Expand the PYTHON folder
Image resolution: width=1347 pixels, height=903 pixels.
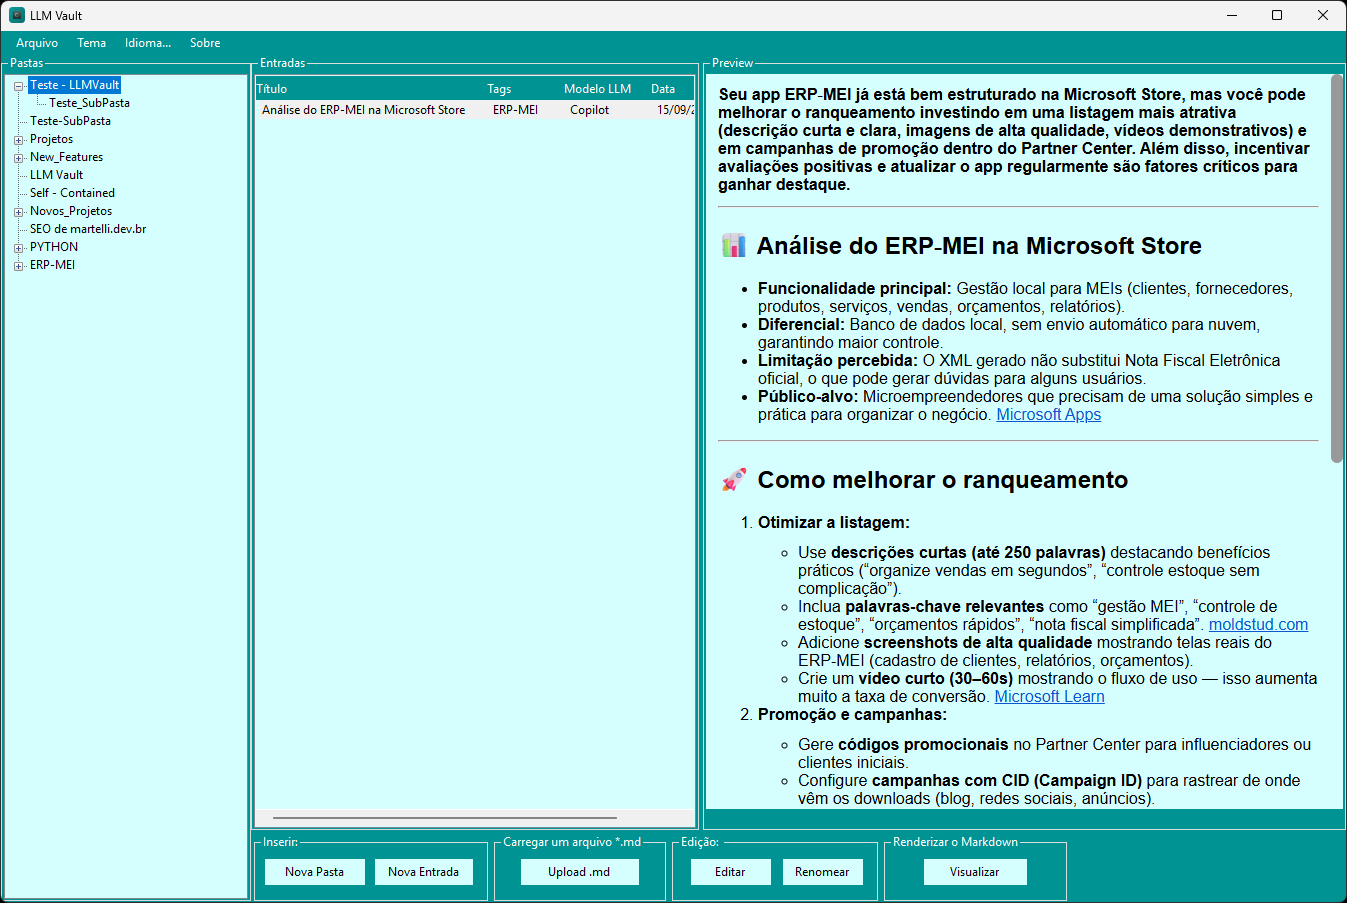click(x=18, y=248)
